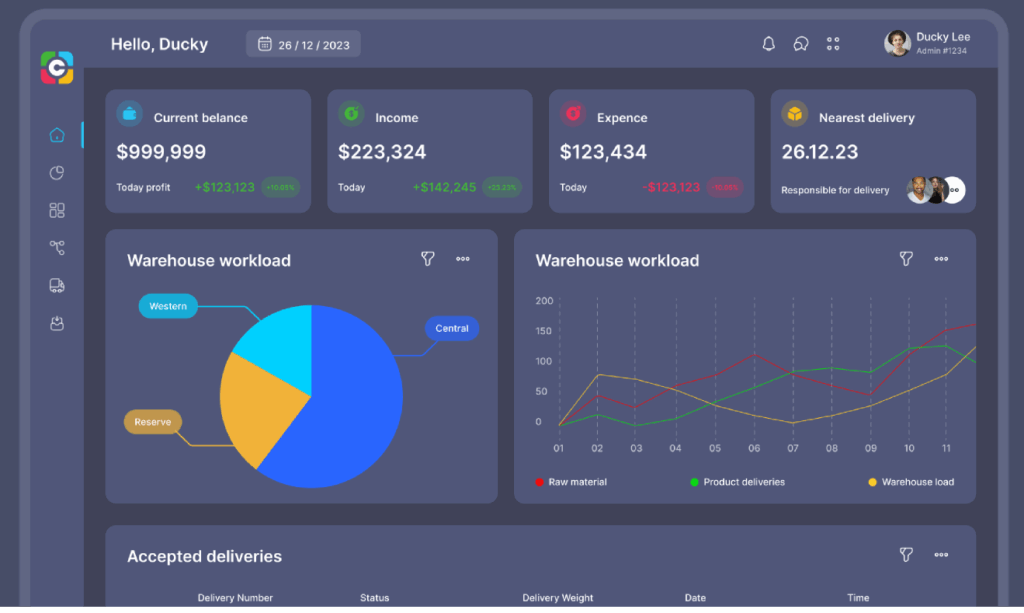This screenshot has height=613, width=1024.
Task: Click the notification bell icon
Action: coord(768,44)
